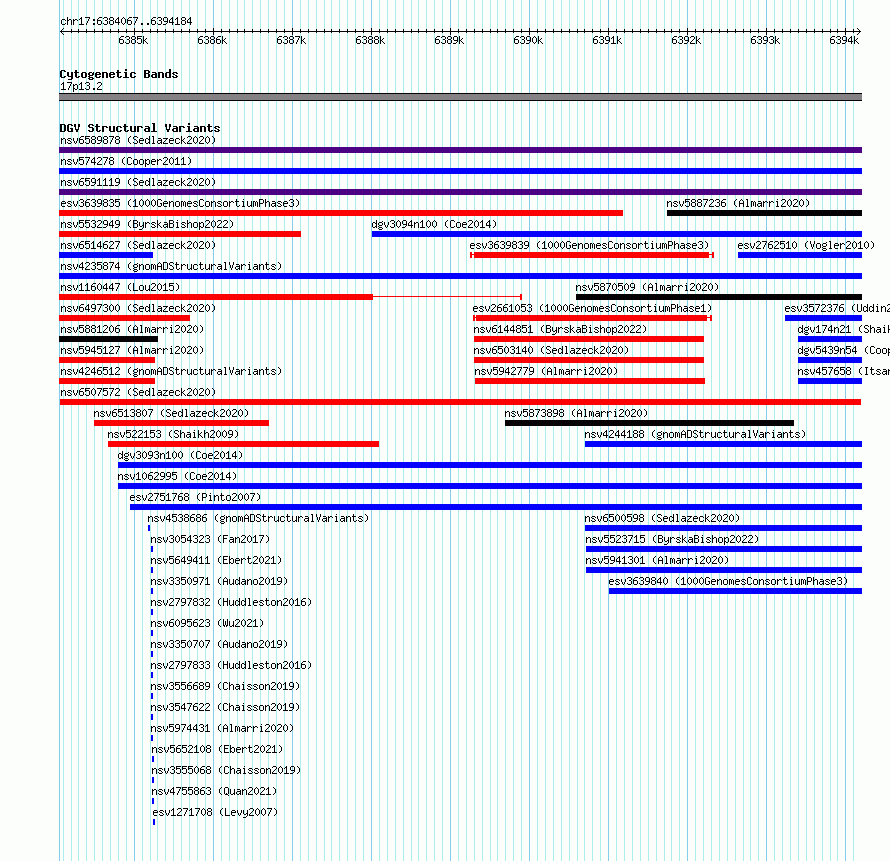
Task: Click nsv5945127 (Almarri2020) label
Action: [x=132, y=350]
